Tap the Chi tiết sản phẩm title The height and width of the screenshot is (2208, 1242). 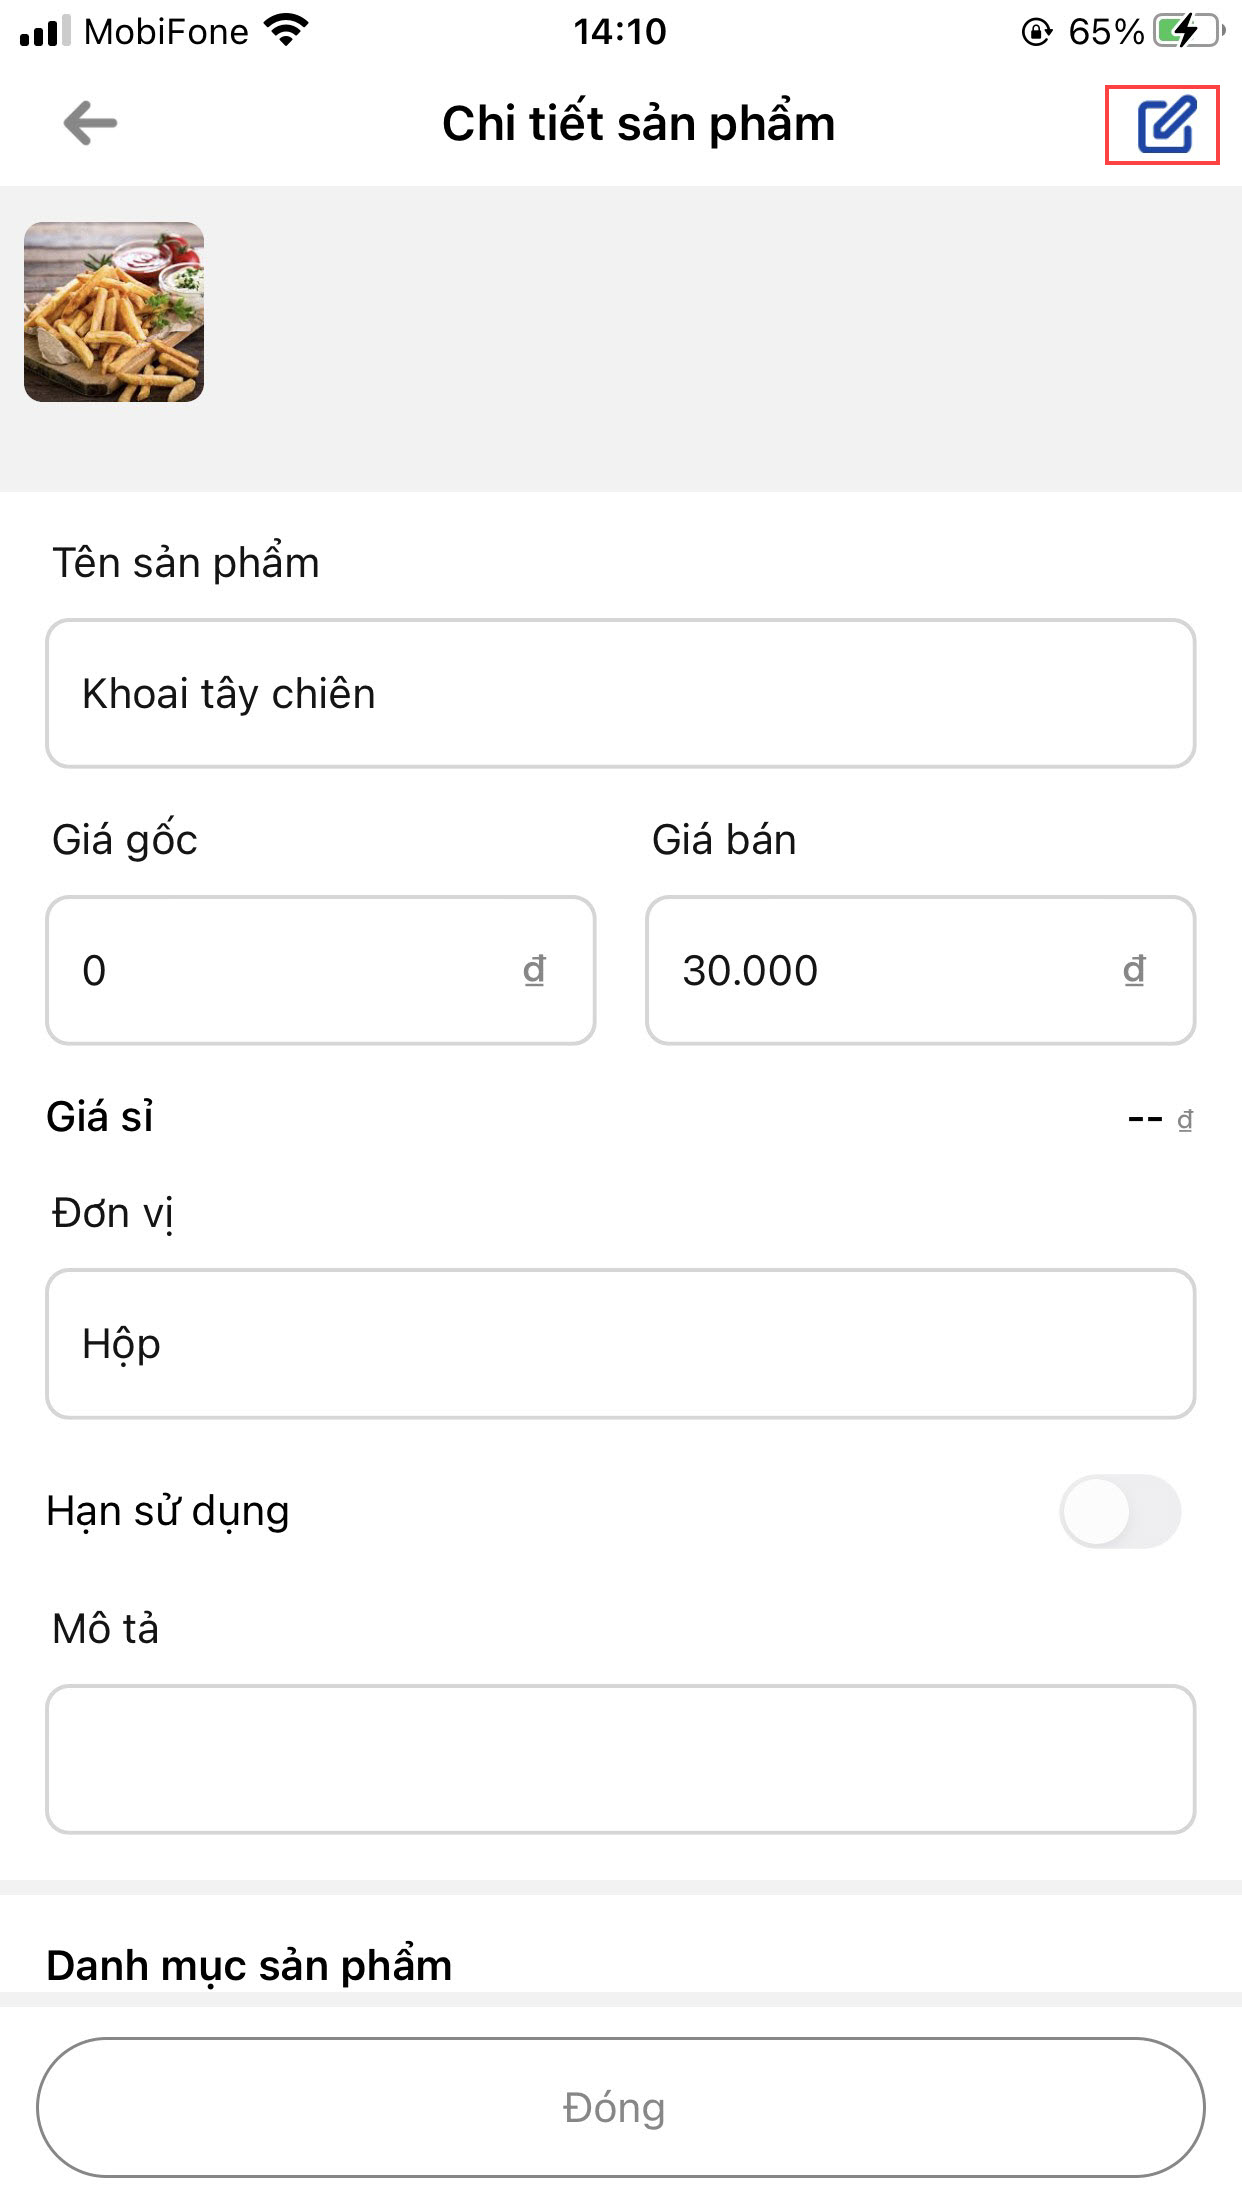coord(638,124)
